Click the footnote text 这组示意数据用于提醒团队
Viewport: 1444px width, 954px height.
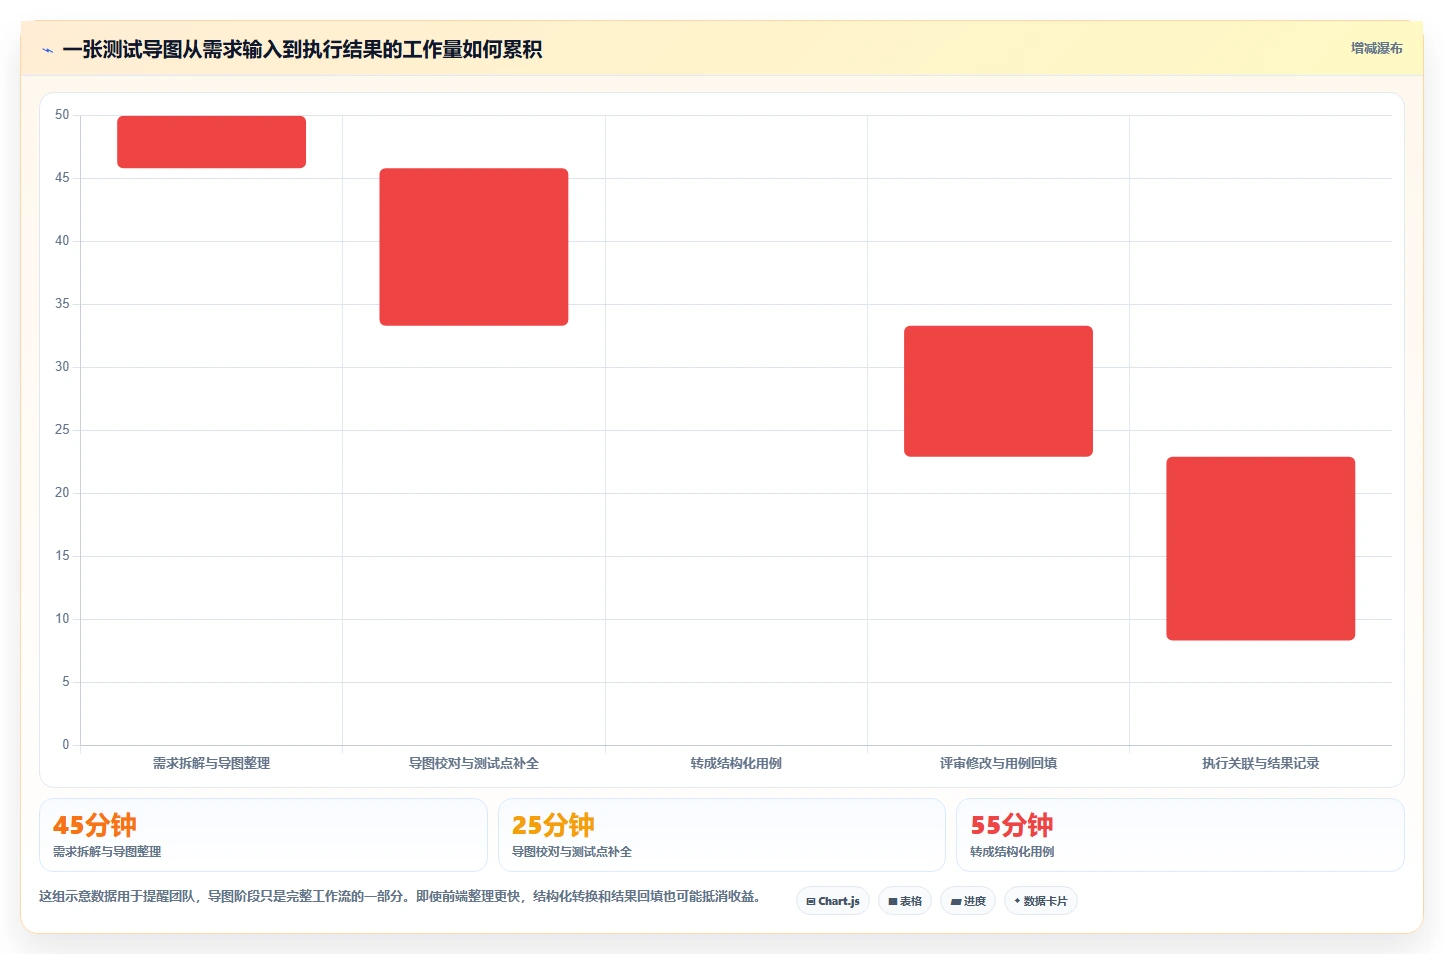coord(116,896)
